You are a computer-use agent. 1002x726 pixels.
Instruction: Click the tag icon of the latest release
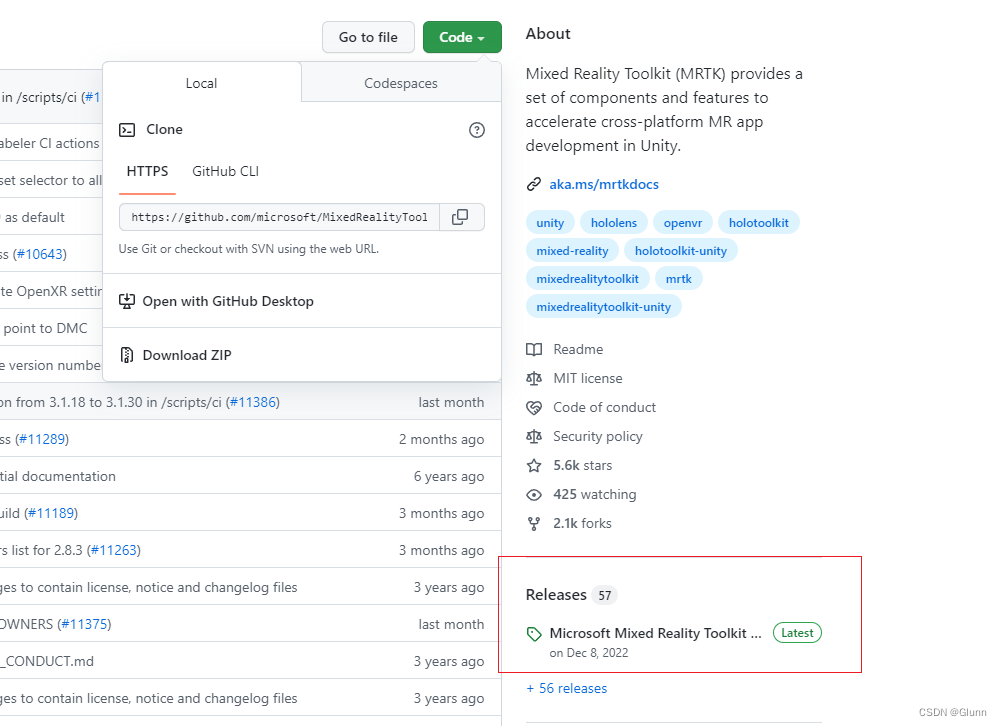[x=534, y=634]
